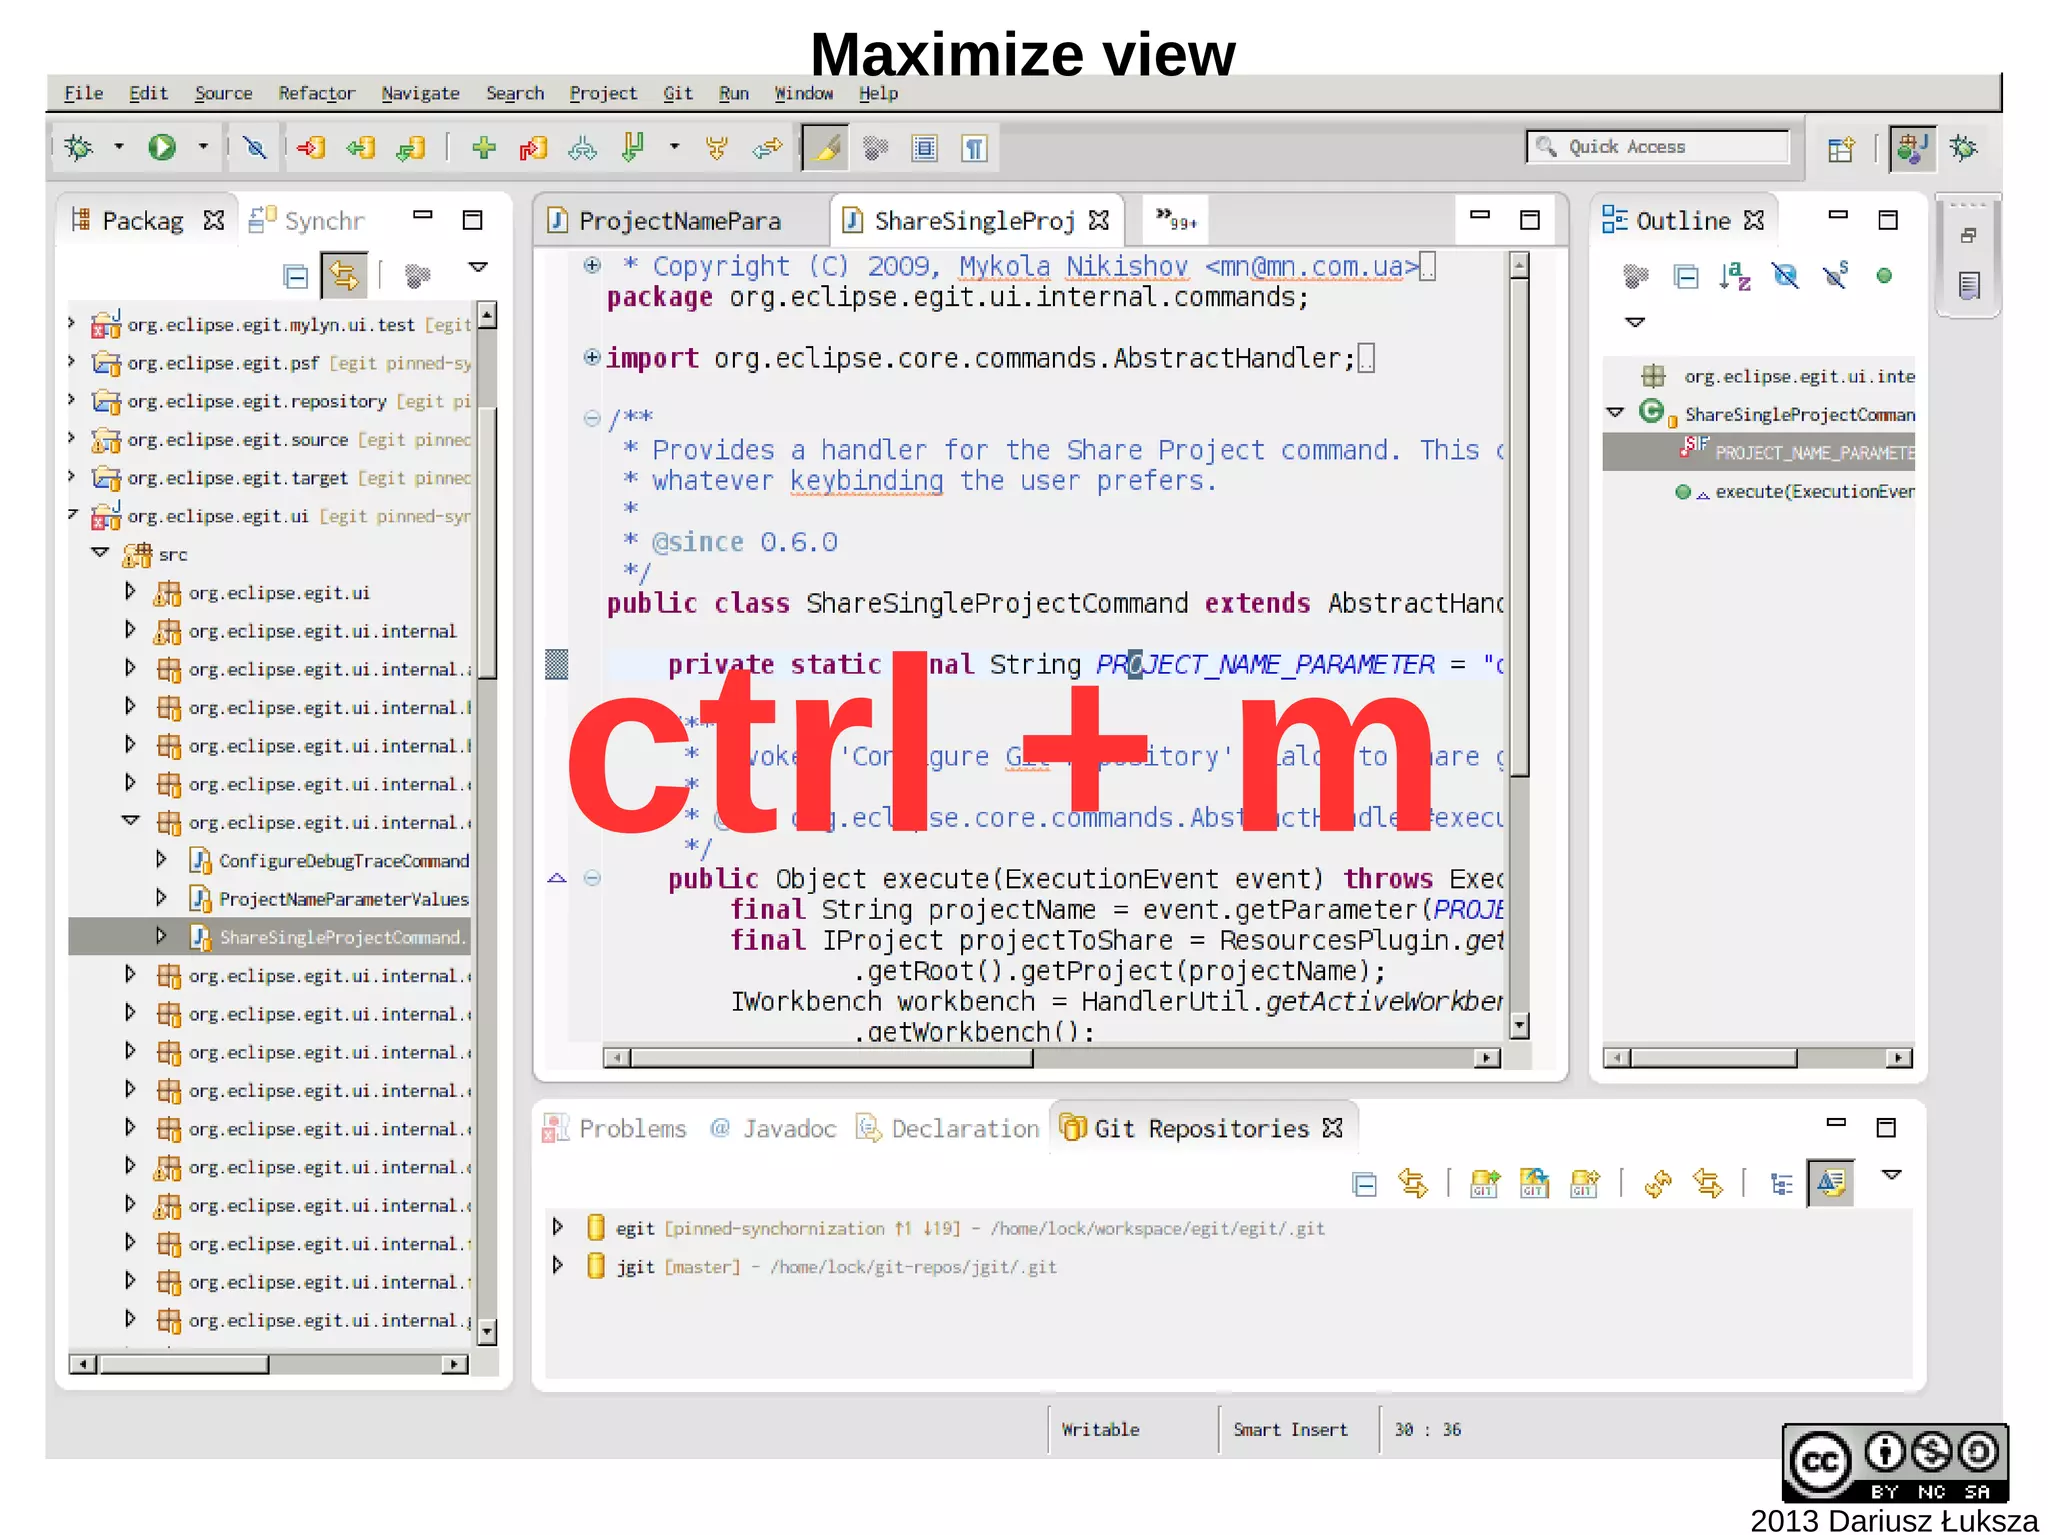2048x1535 pixels.
Task: Open the Debug launch dropdown arrow
Action: tap(119, 147)
